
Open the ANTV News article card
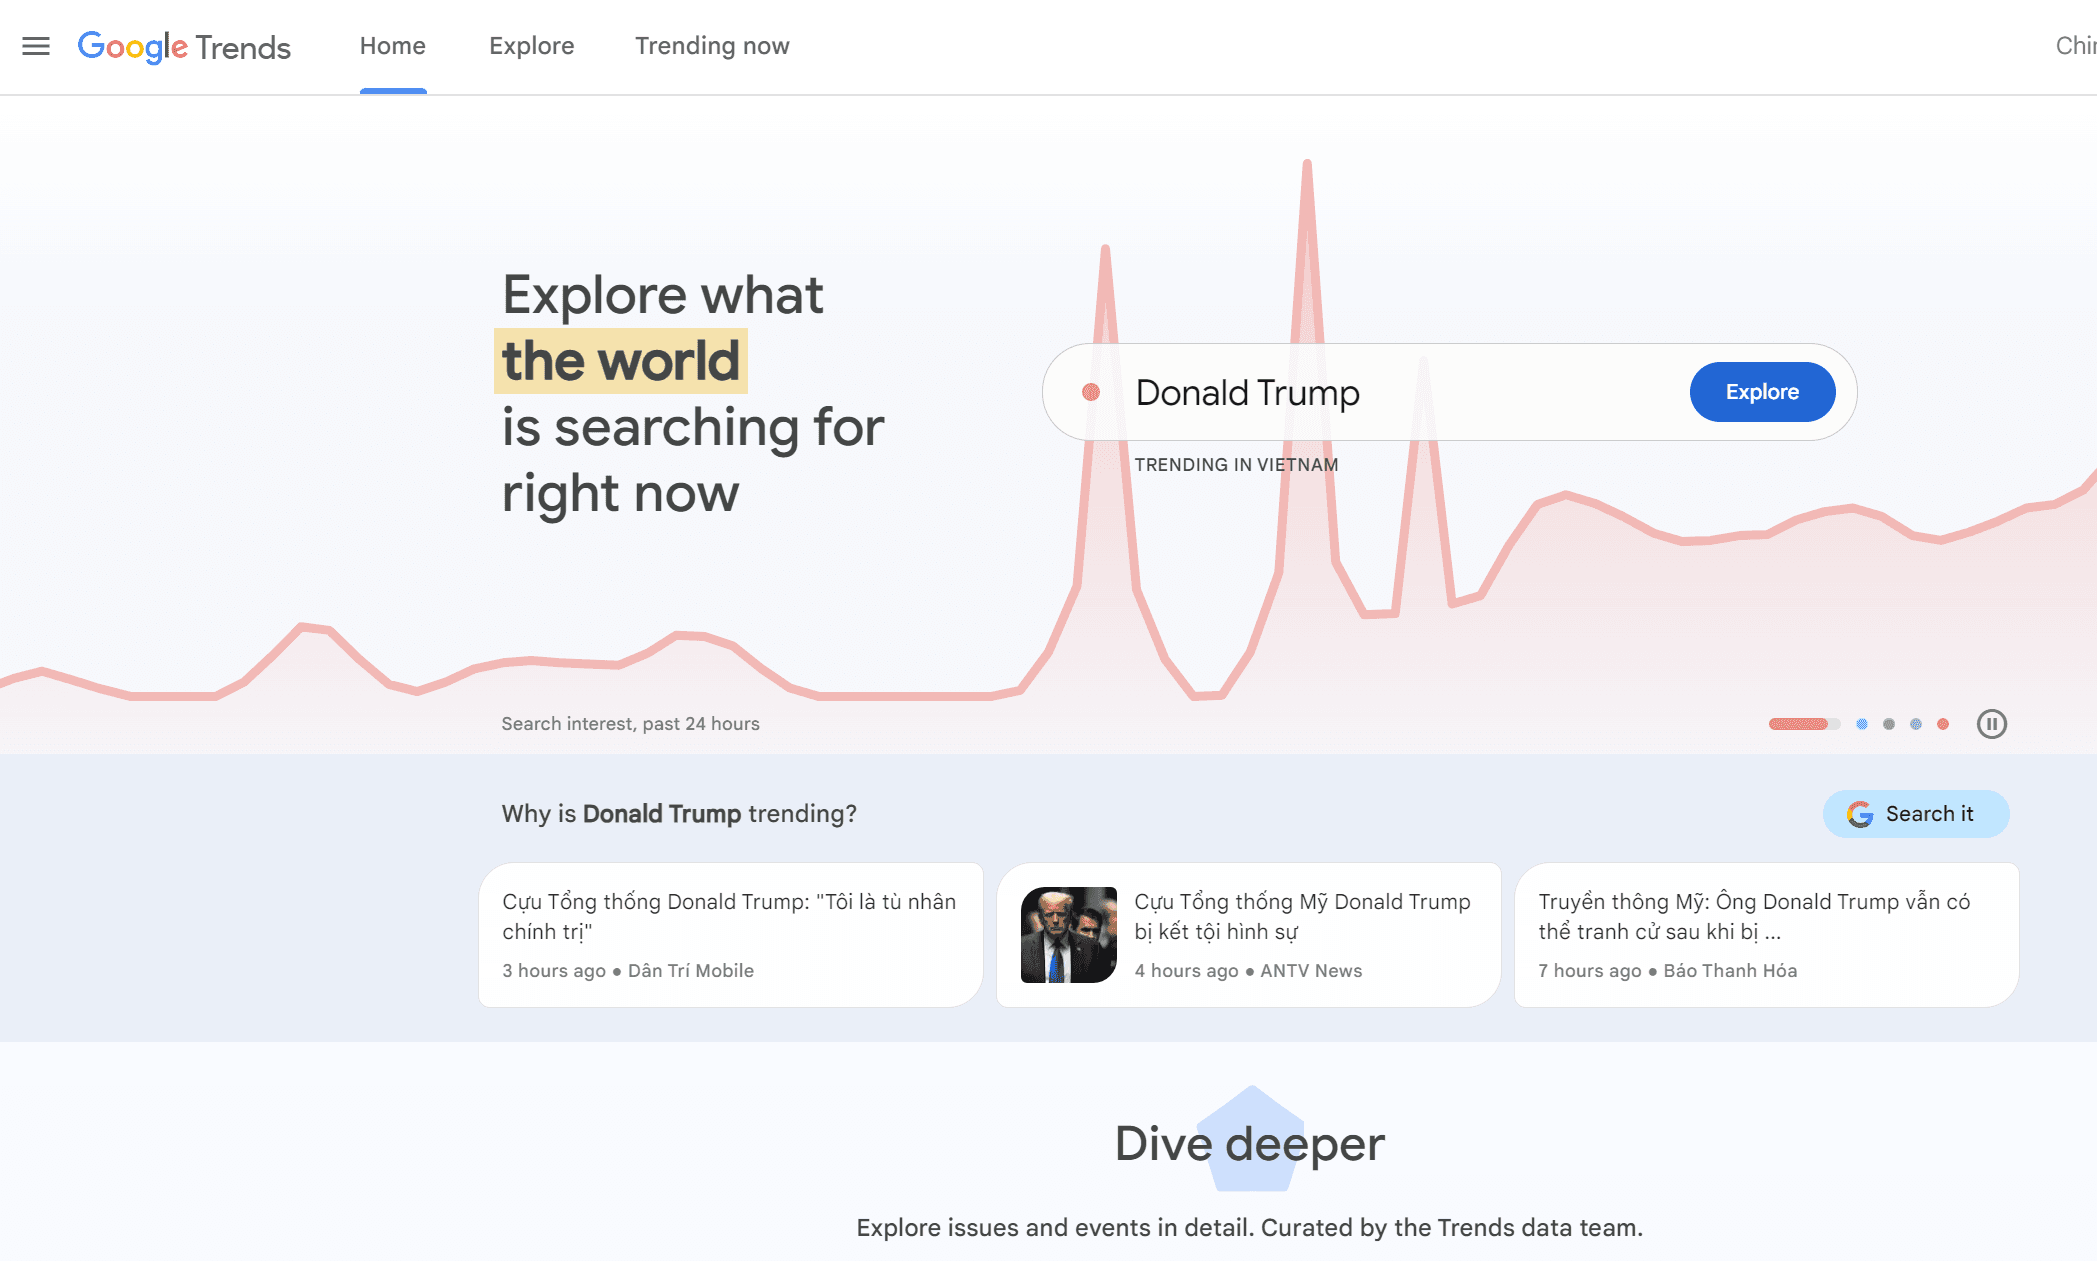pyautogui.click(x=1249, y=934)
